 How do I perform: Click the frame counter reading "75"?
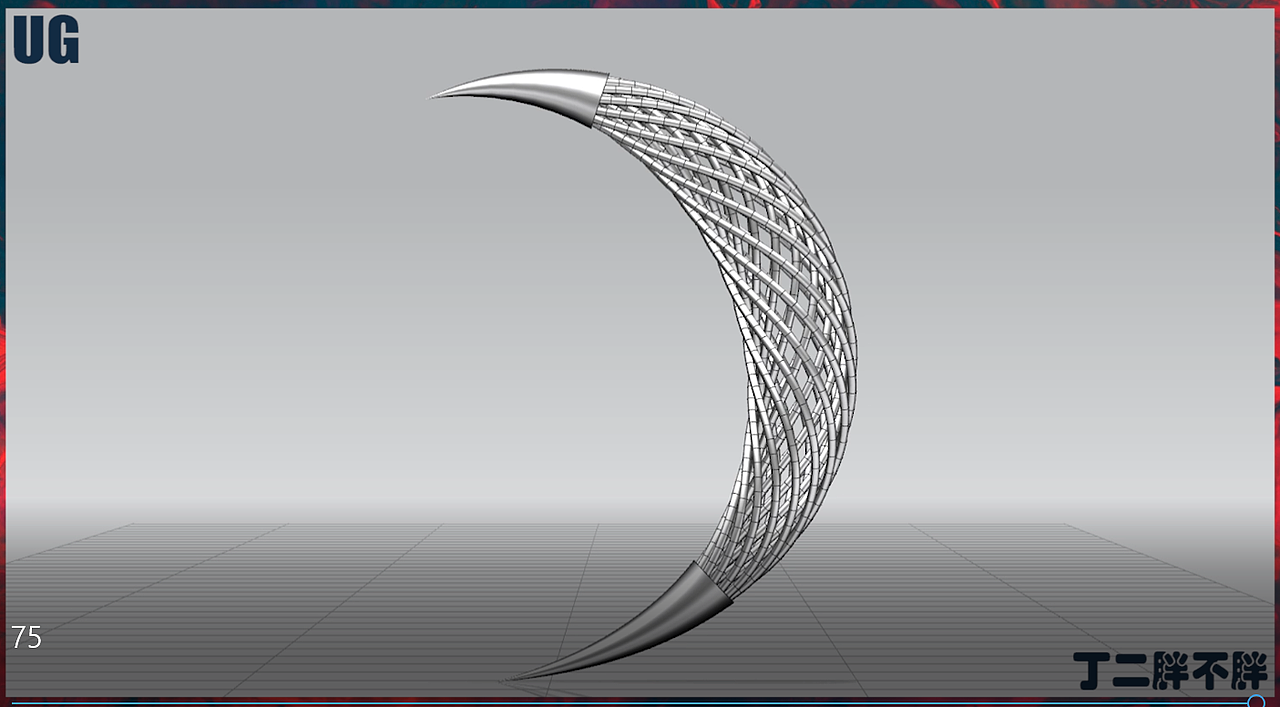tap(27, 638)
